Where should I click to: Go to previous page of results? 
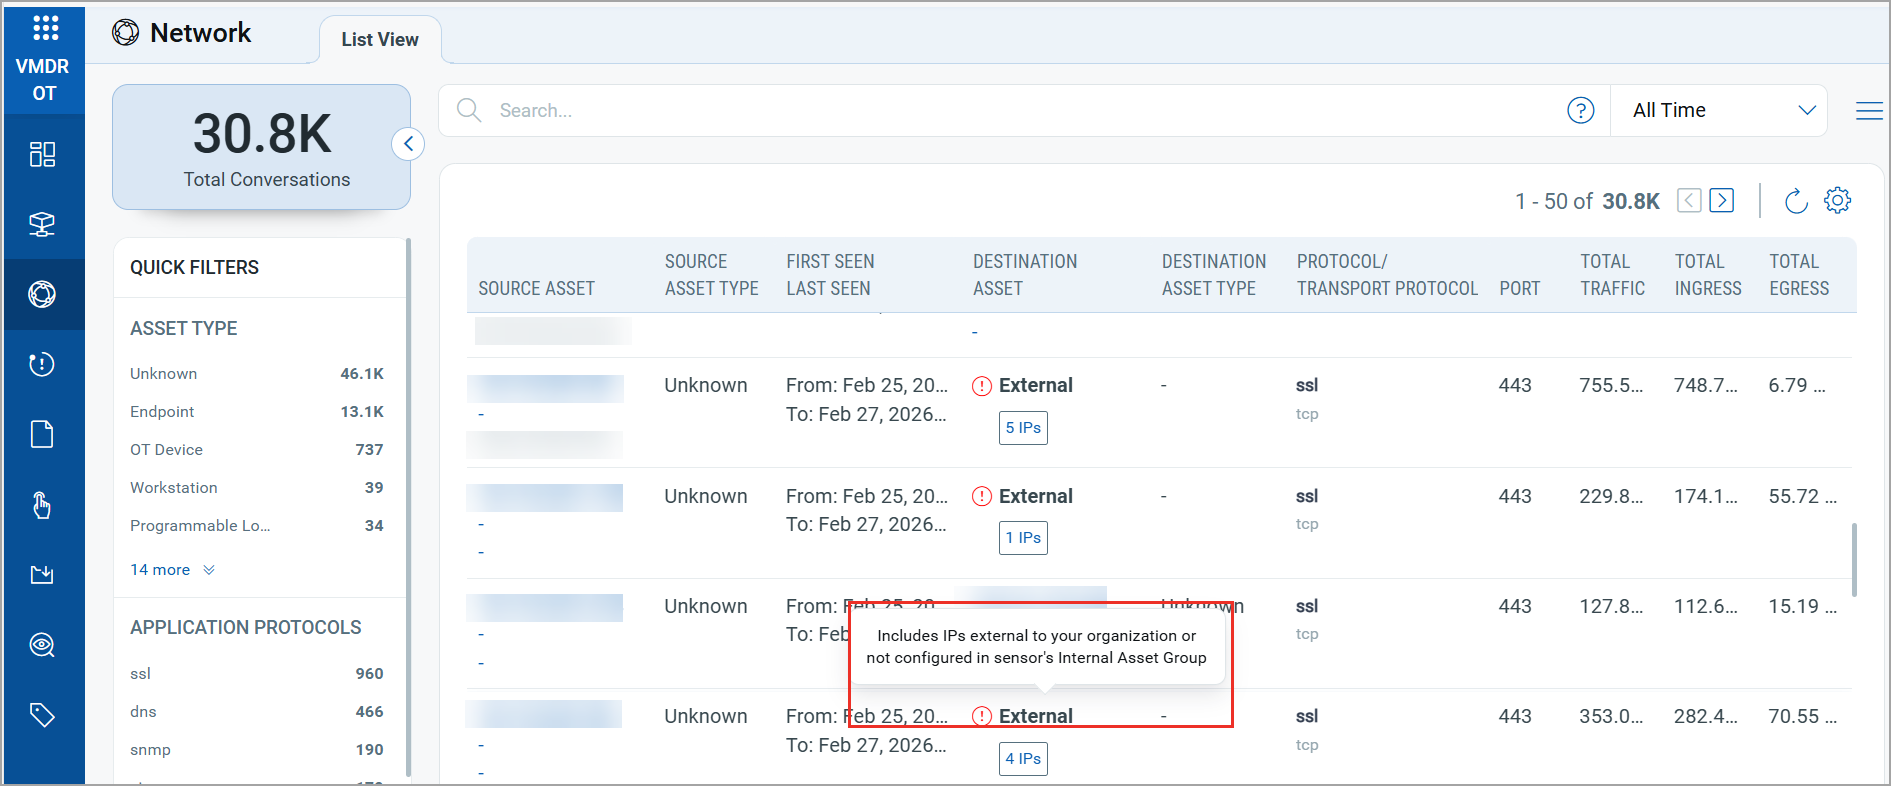coord(1689,200)
